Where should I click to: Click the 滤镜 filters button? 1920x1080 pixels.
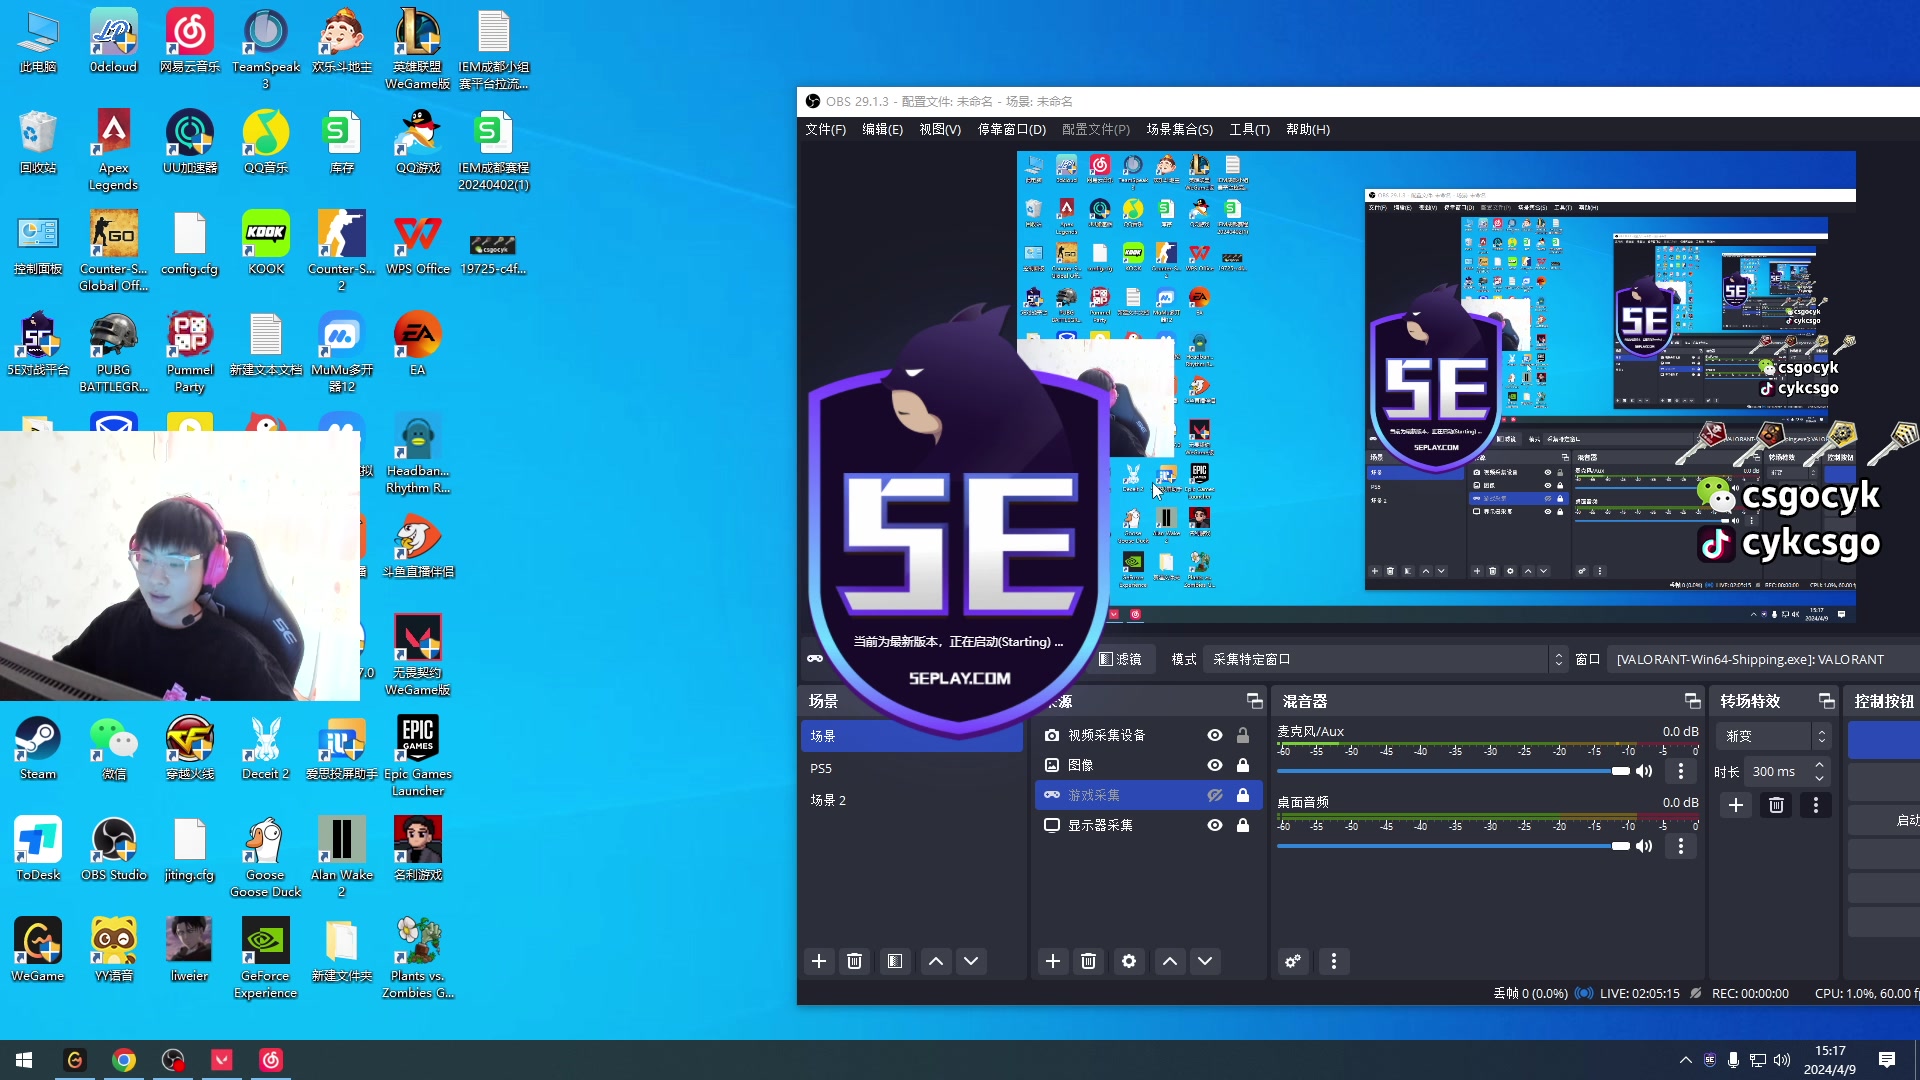(x=1120, y=659)
